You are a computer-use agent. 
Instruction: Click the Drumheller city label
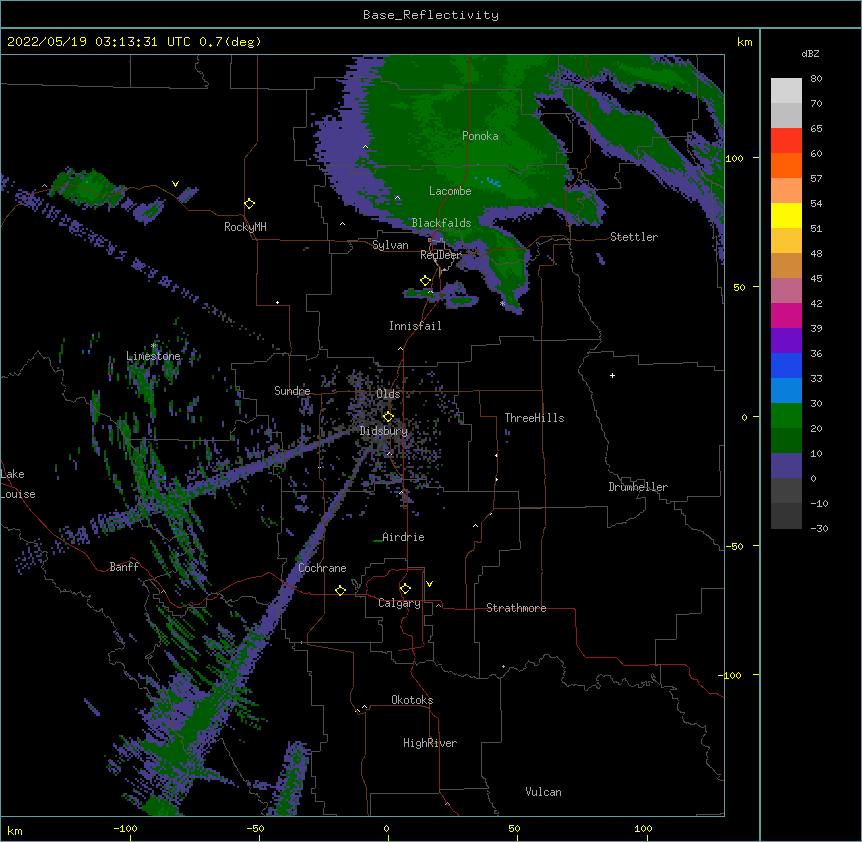638,487
